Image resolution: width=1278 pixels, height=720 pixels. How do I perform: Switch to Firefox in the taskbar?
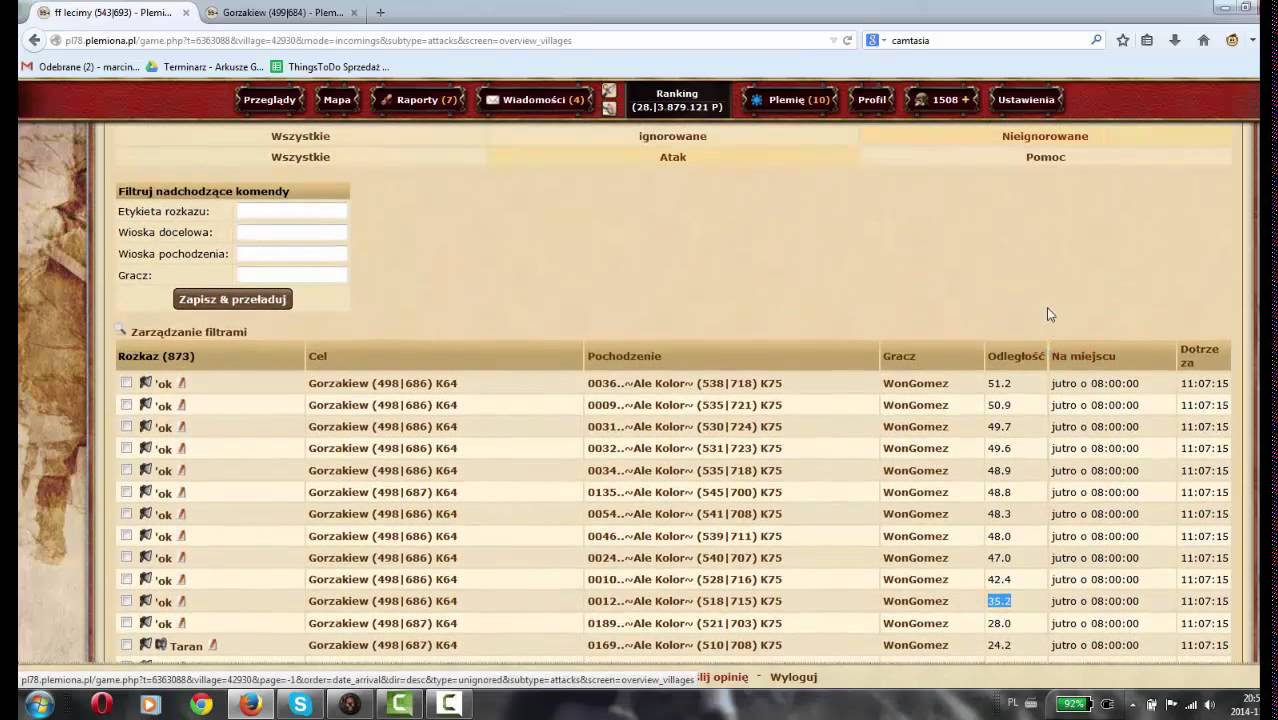251,704
